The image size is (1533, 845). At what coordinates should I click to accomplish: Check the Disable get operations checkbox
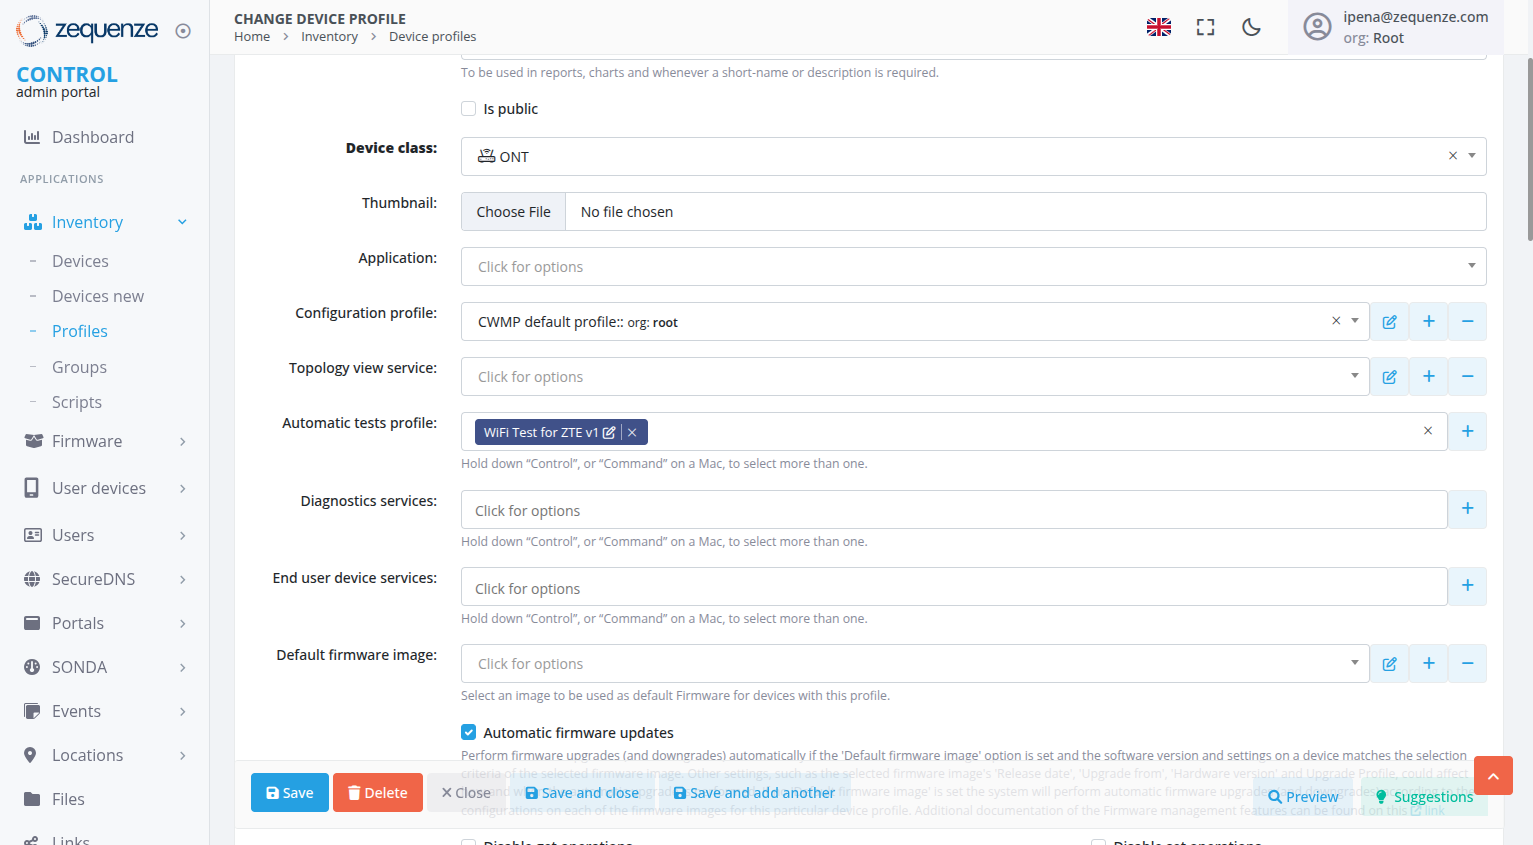(468, 842)
